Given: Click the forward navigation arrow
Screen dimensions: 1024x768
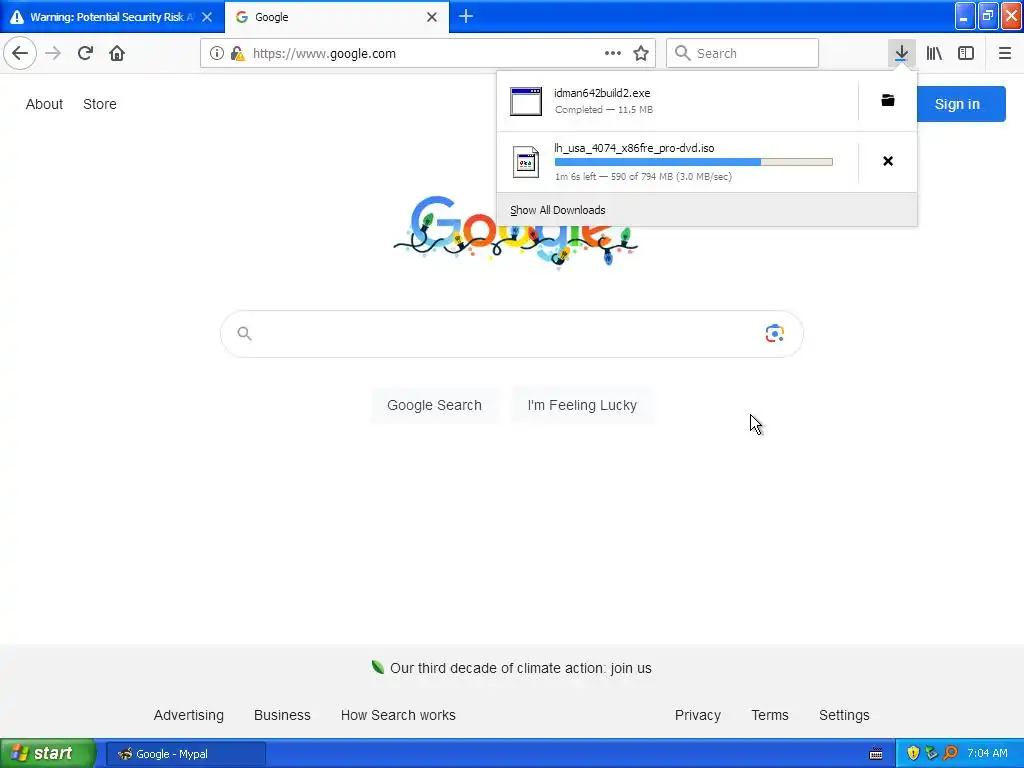Looking at the screenshot, I should (53, 53).
